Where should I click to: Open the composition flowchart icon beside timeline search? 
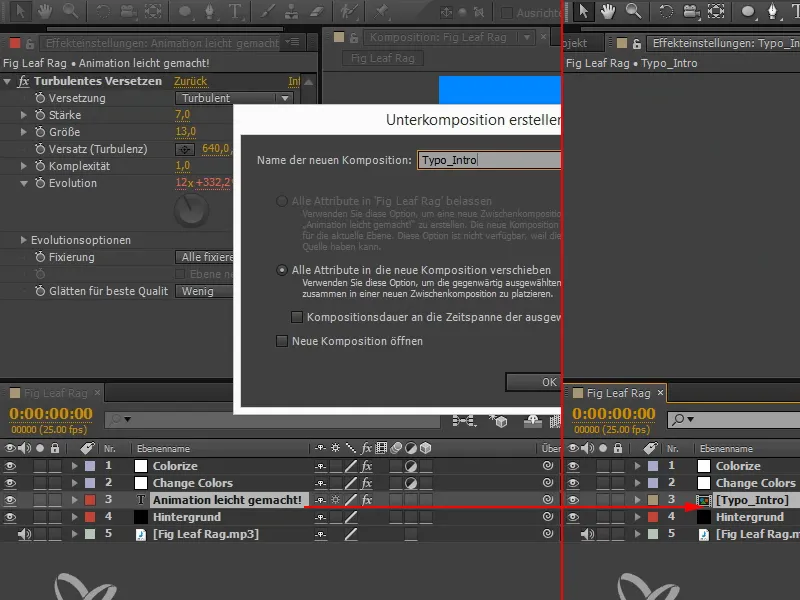point(463,420)
